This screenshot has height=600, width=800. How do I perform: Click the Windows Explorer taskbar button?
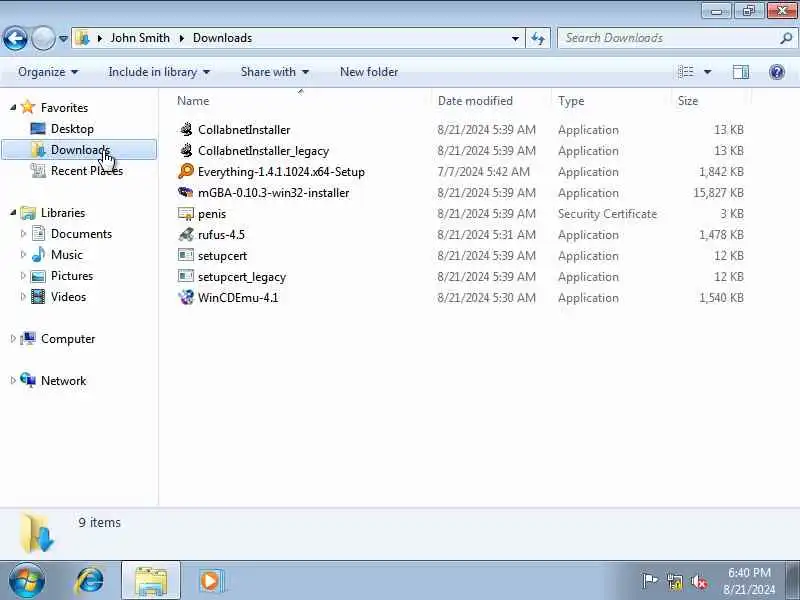pyautogui.click(x=151, y=580)
